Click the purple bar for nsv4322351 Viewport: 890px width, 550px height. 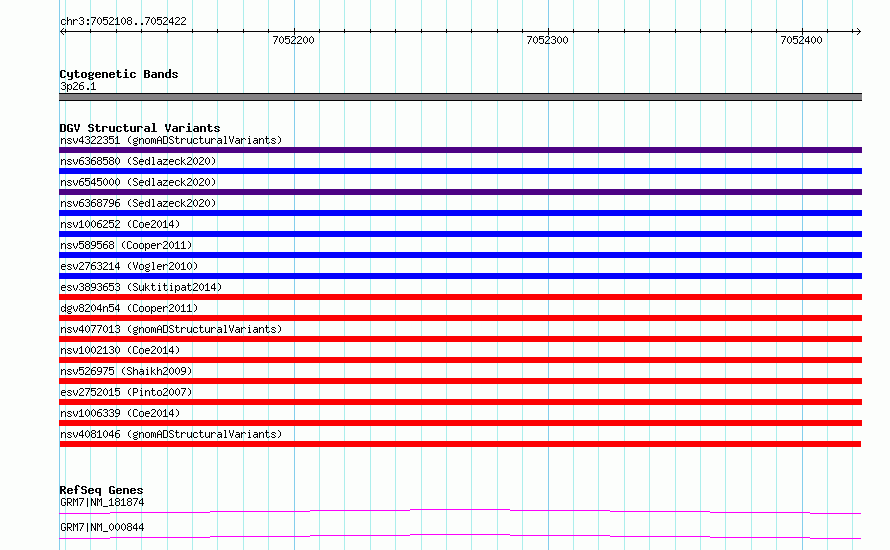click(460, 150)
